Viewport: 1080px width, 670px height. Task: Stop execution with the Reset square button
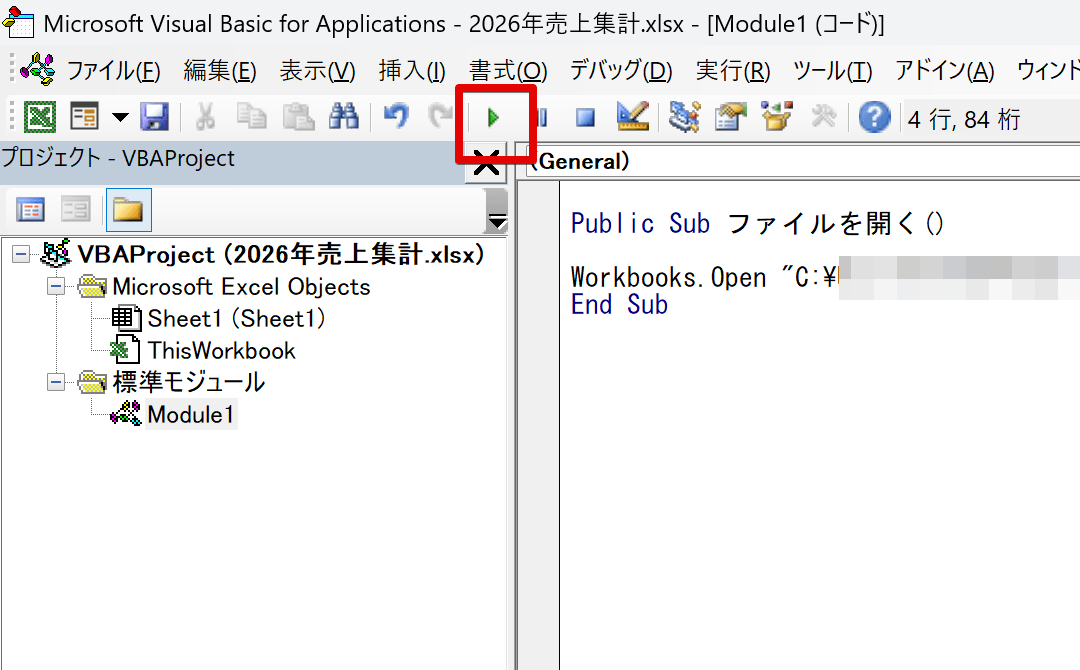pyautogui.click(x=585, y=118)
